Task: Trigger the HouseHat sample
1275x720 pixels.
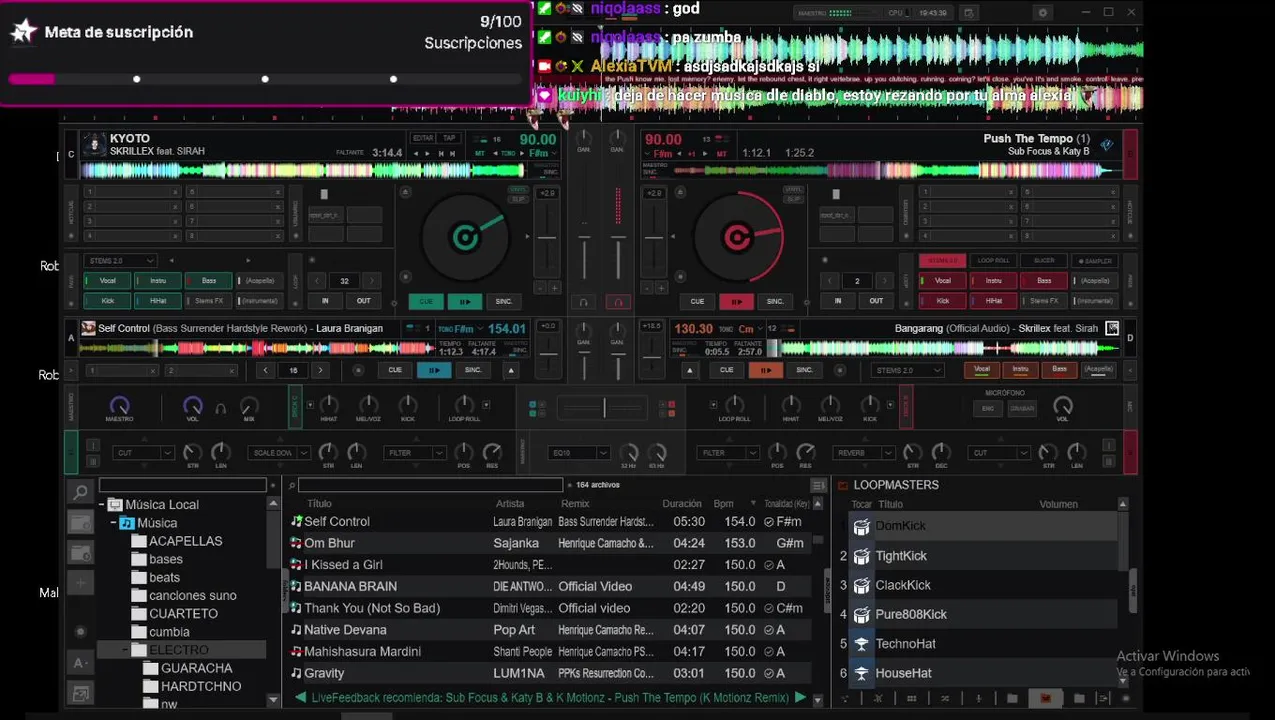Action: 861,673
